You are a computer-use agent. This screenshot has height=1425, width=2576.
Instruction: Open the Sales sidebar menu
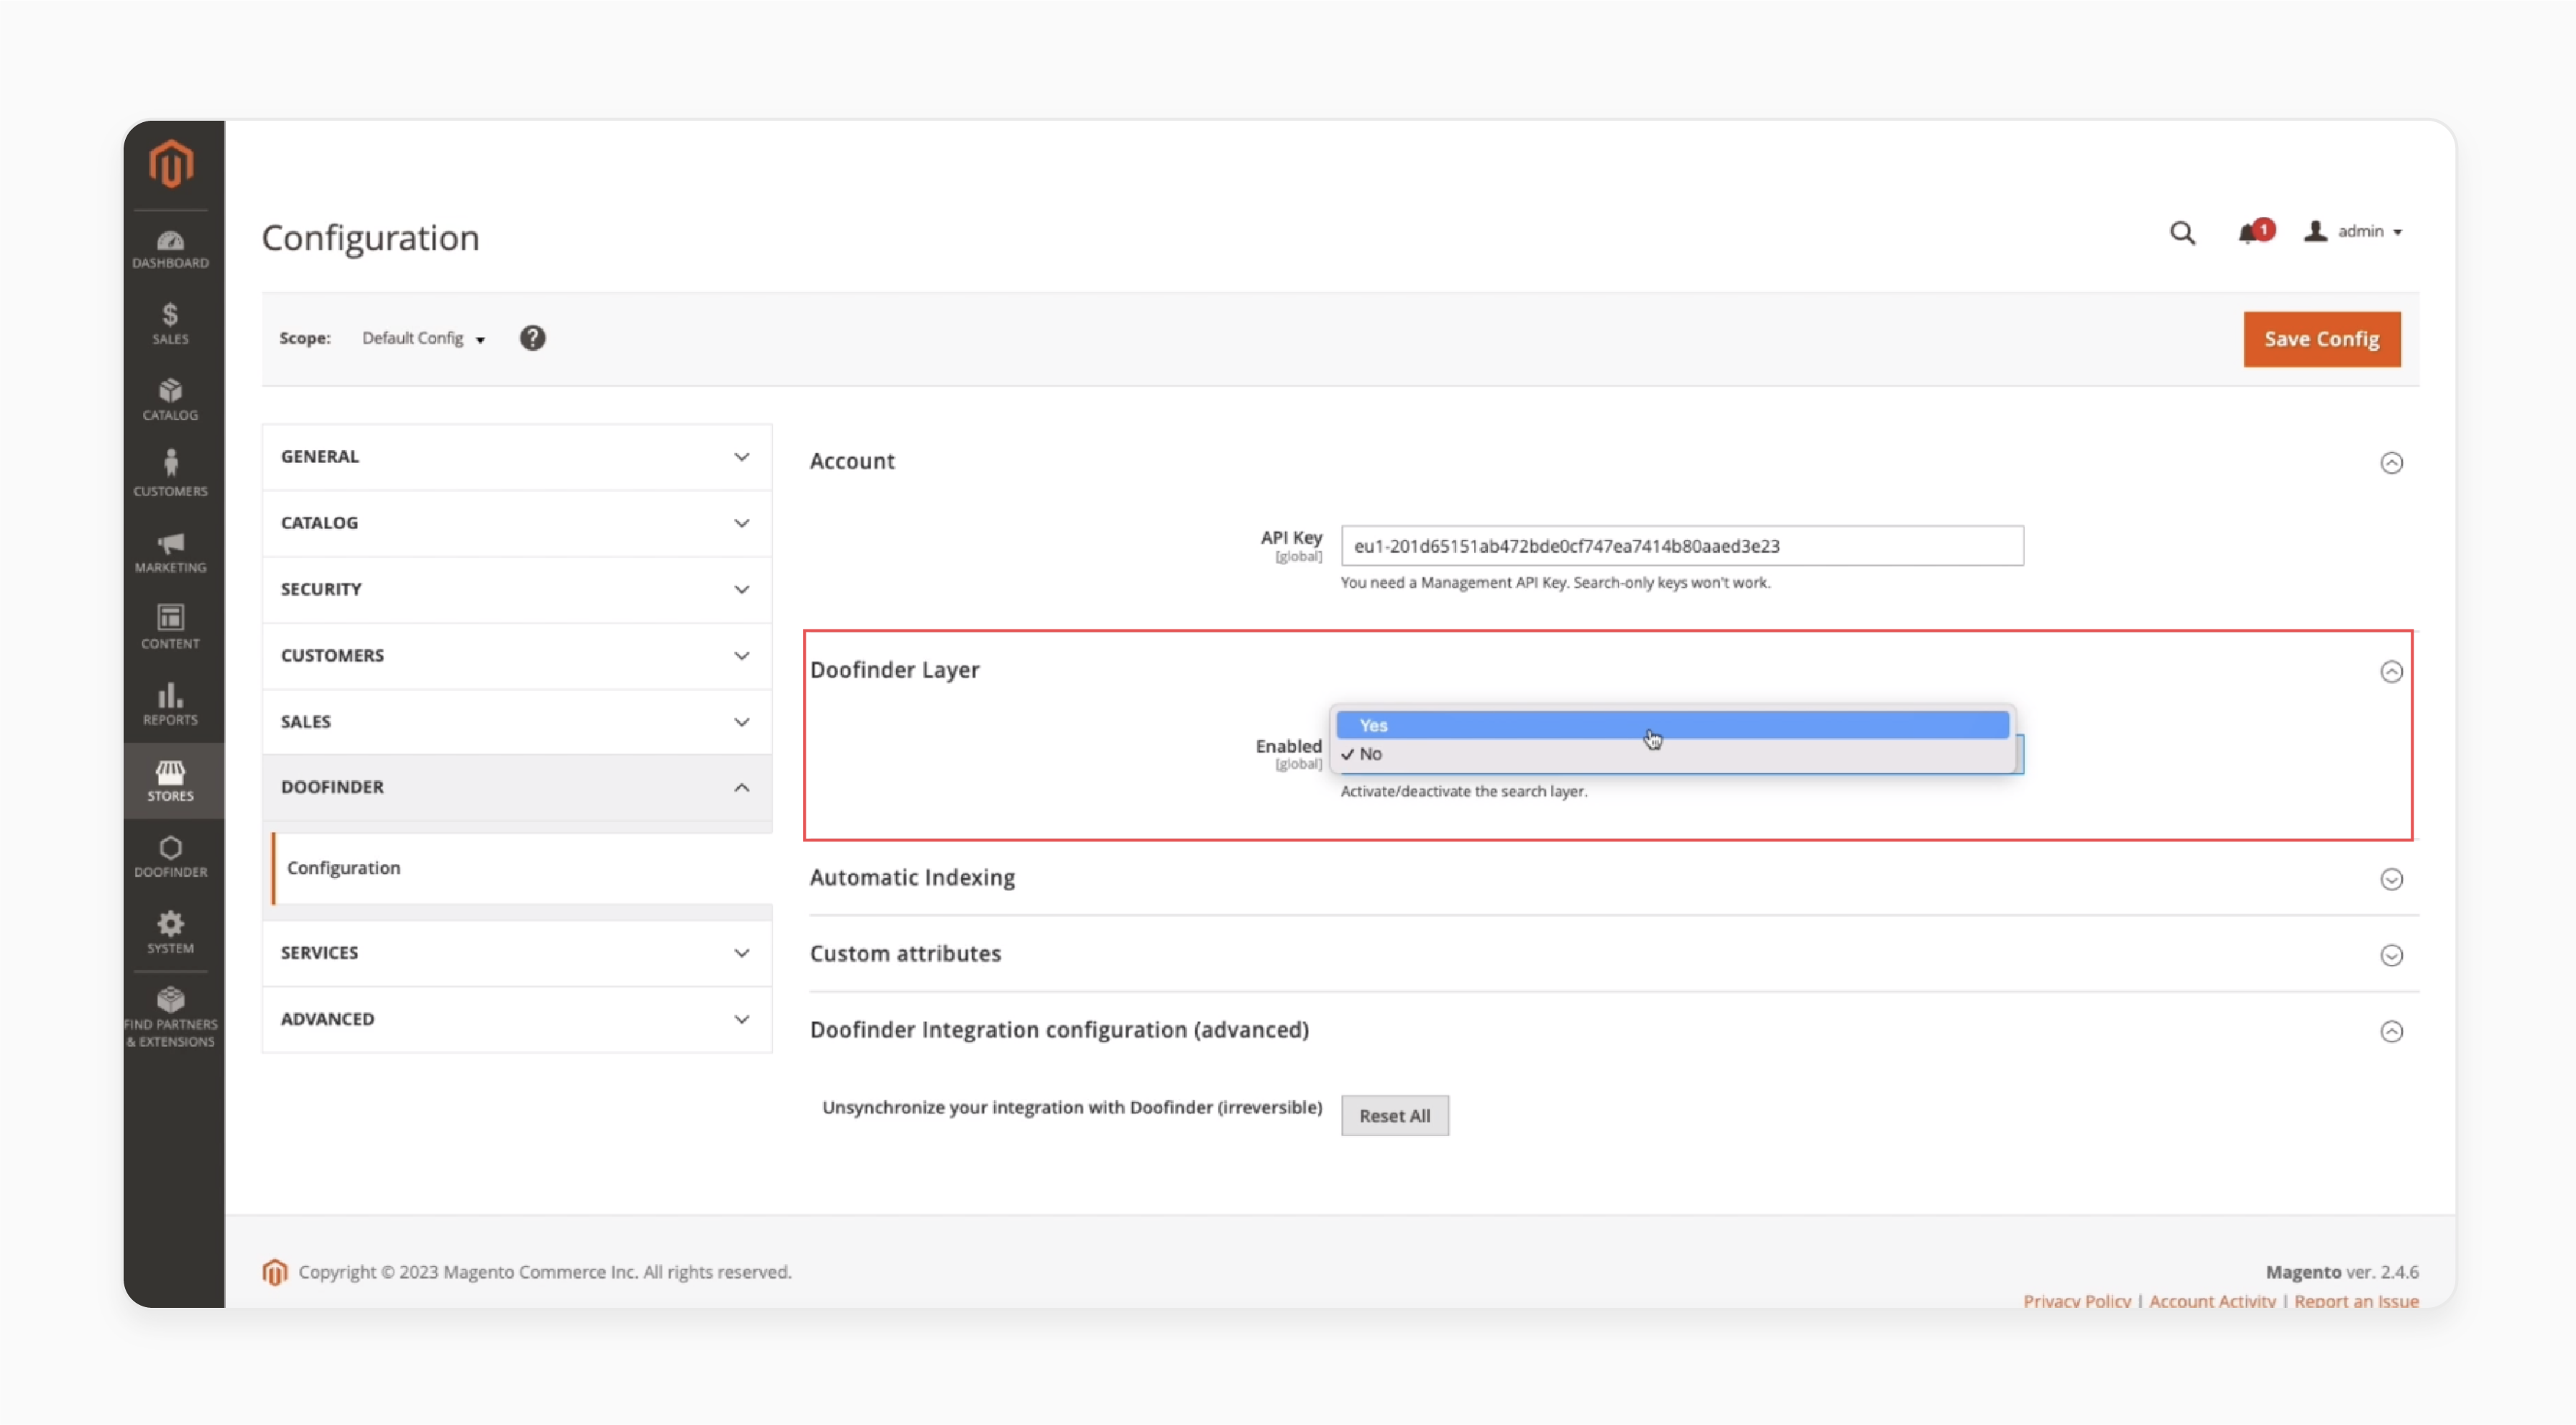(171, 324)
